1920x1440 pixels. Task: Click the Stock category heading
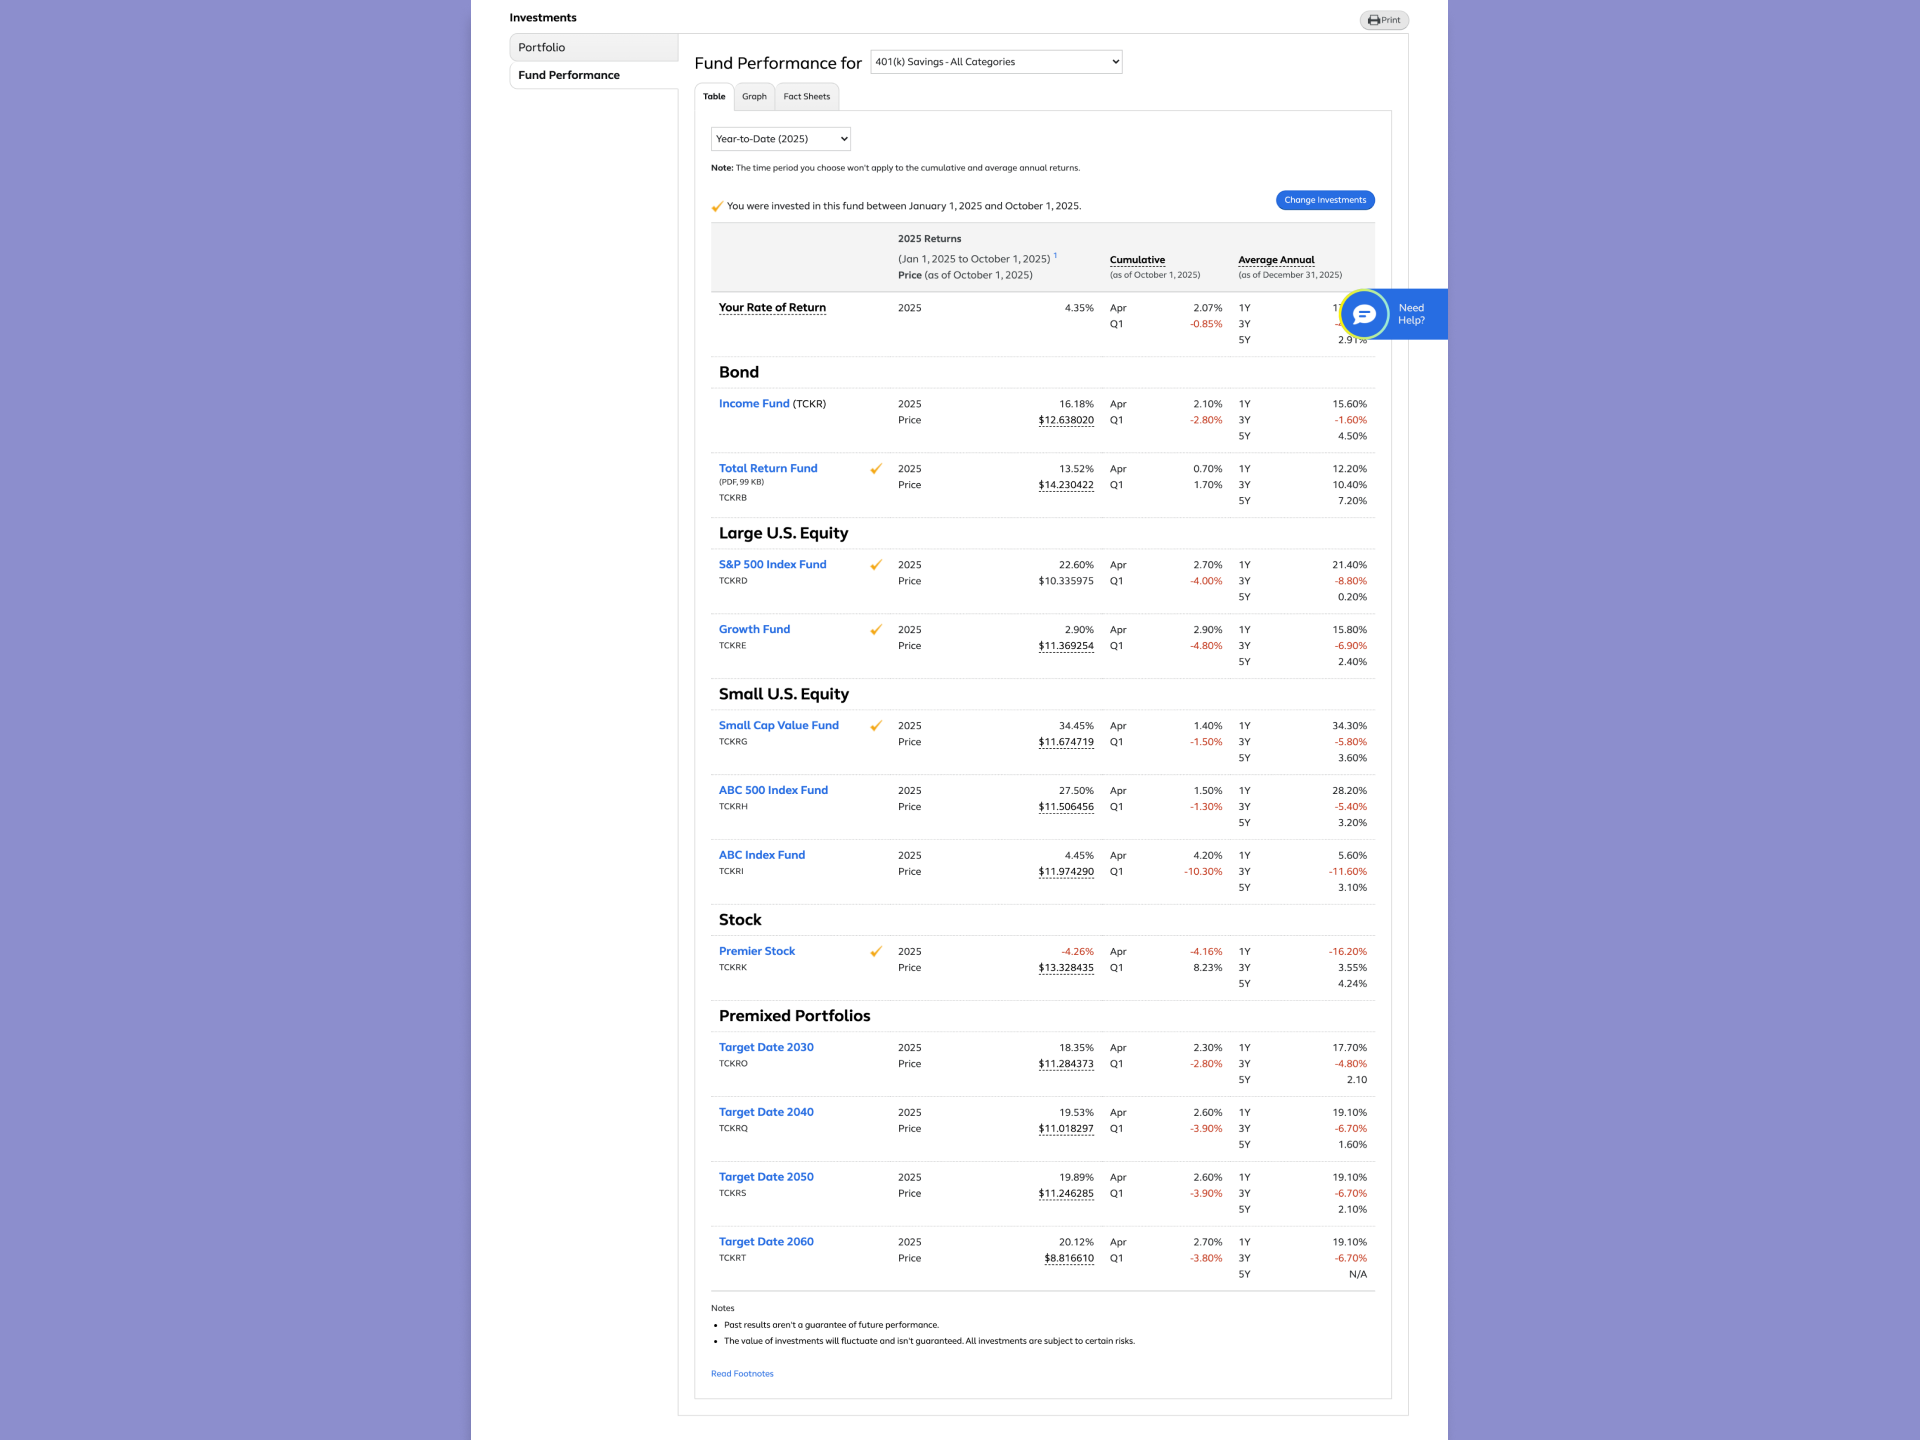click(x=740, y=920)
